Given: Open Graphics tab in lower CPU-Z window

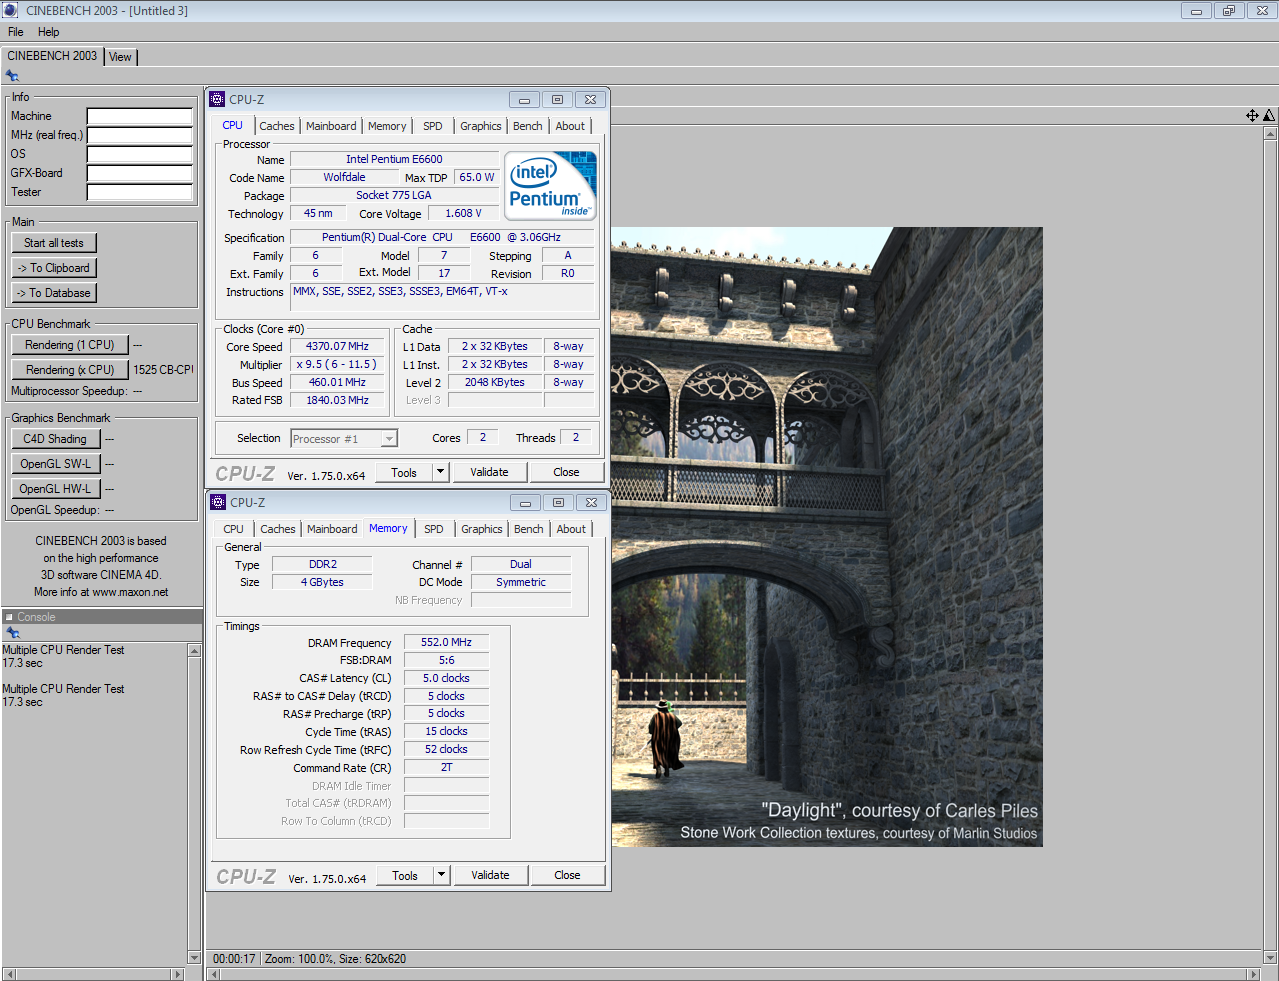Looking at the screenshot, I should click(482, 529).
